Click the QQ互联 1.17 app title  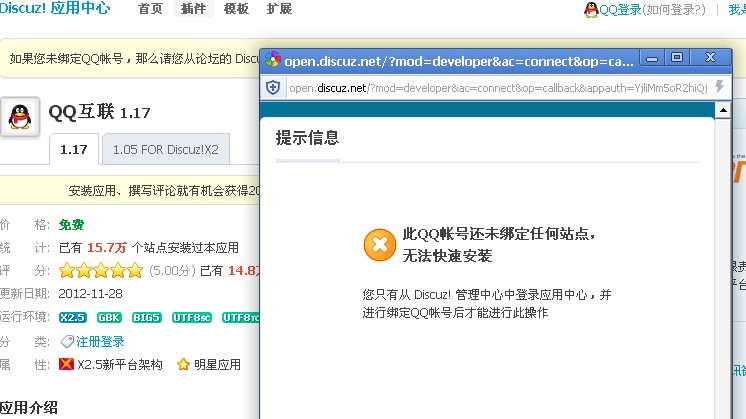(99, 112)
